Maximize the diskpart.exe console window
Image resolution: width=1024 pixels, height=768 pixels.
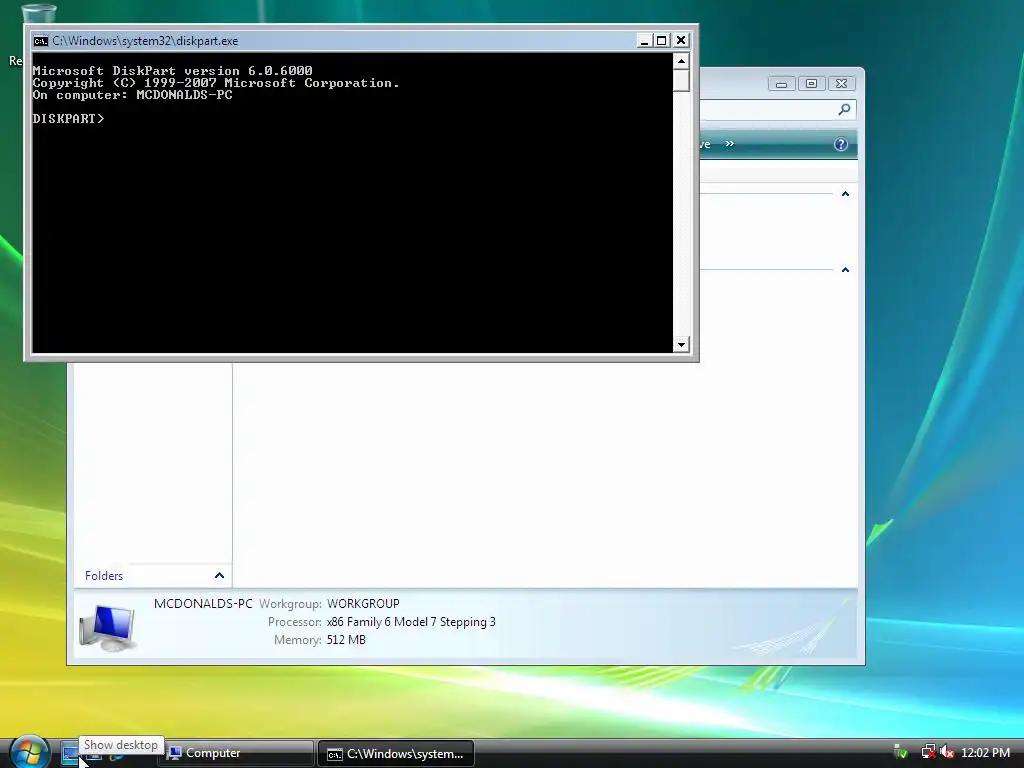click(x=662, y=40)
